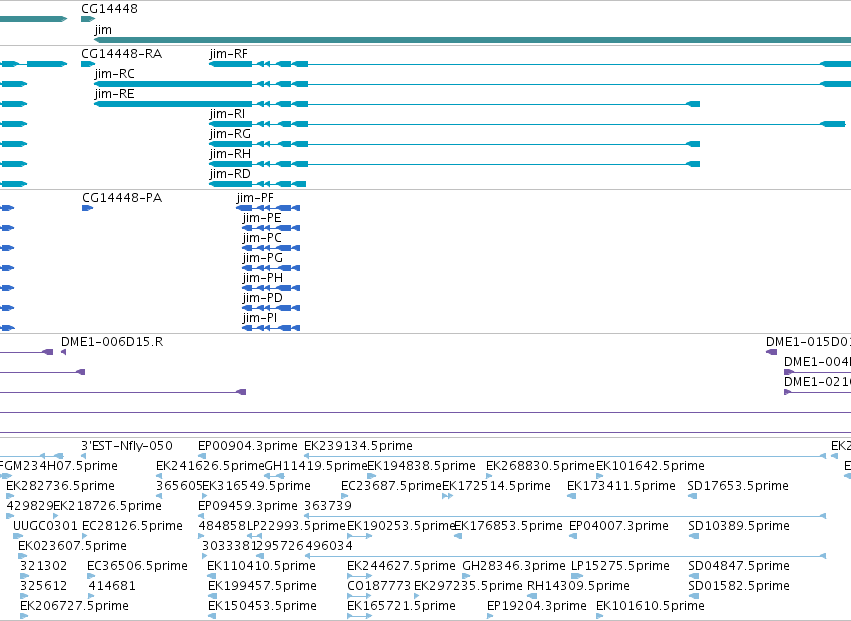Image resolution: width=851 pixels, height=621 pixels.
Task: Choose the jim-PD protein label
Action: (x=263, y=298)
